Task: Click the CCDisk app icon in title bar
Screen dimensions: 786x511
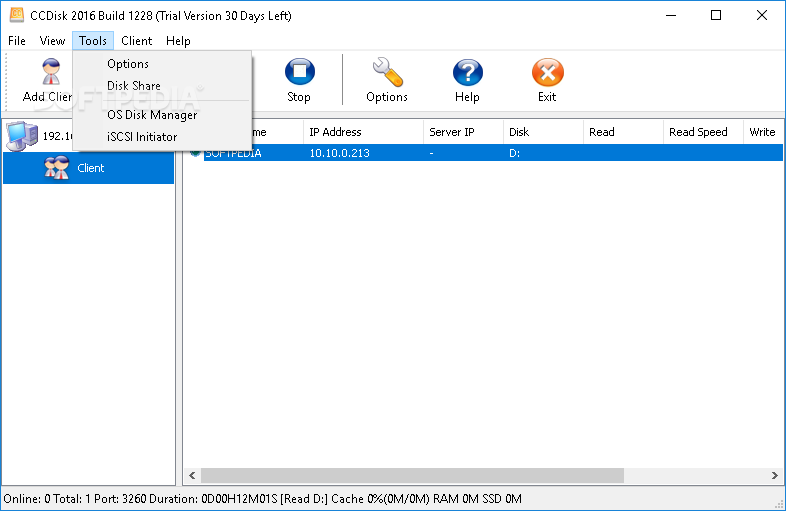Action: (x=17, y=15)
